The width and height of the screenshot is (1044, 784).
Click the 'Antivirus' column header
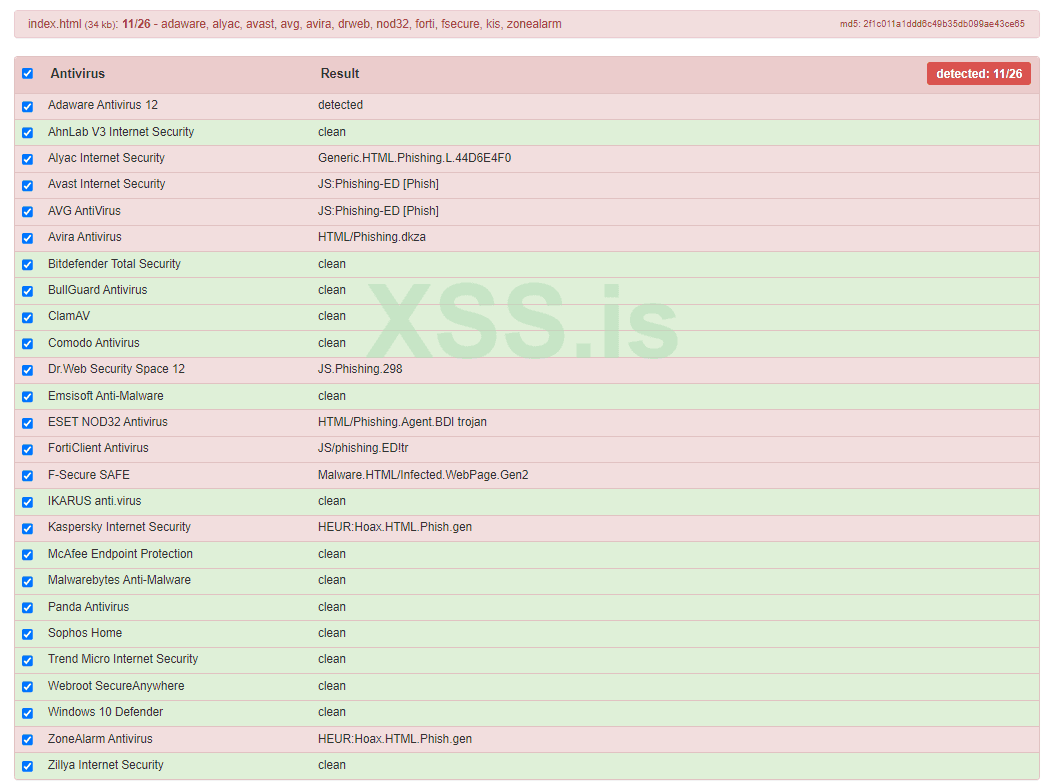click(77, 73)
